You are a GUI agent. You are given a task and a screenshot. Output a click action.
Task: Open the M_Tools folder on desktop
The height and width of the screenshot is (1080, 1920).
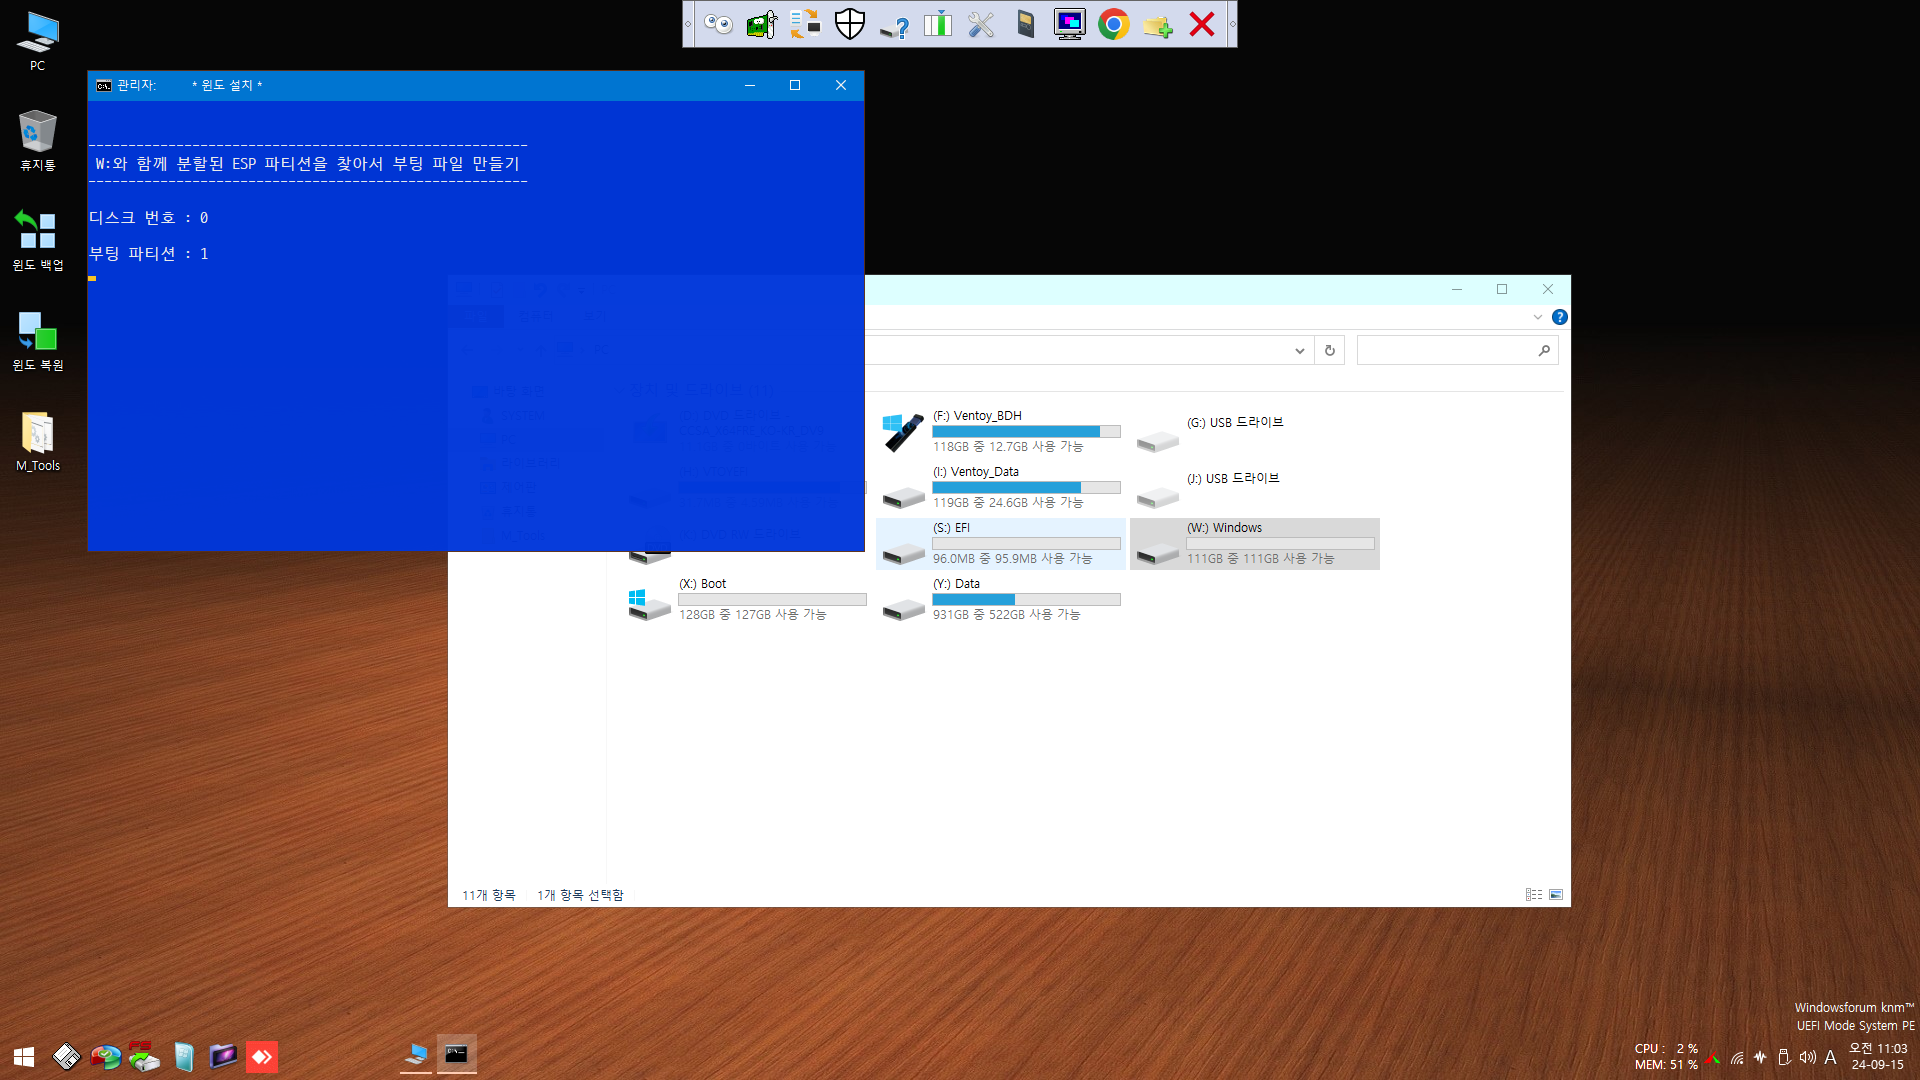(x=38, y=442)
